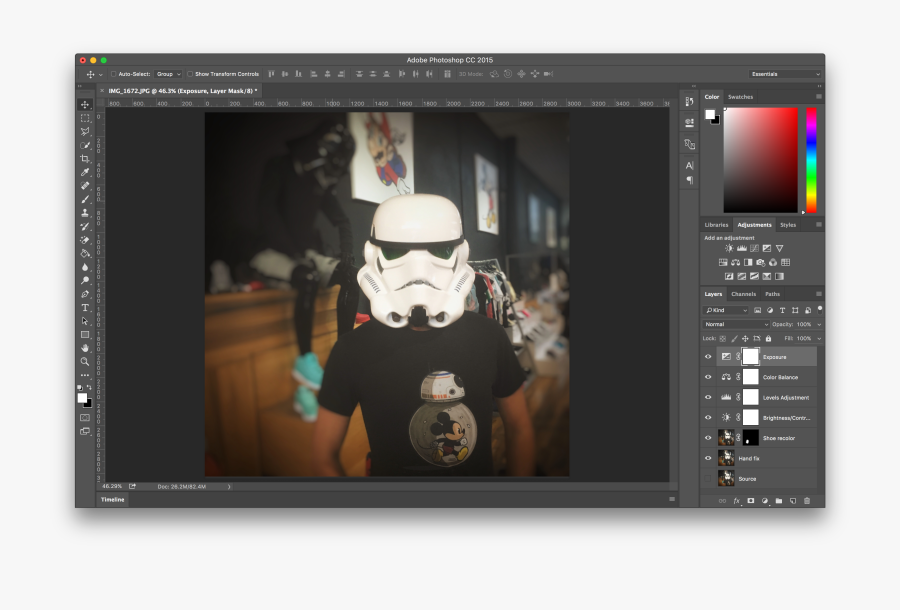Pick the Type tool in the toolbar
This screenshot has width=900, height=610.
point(85,308)
